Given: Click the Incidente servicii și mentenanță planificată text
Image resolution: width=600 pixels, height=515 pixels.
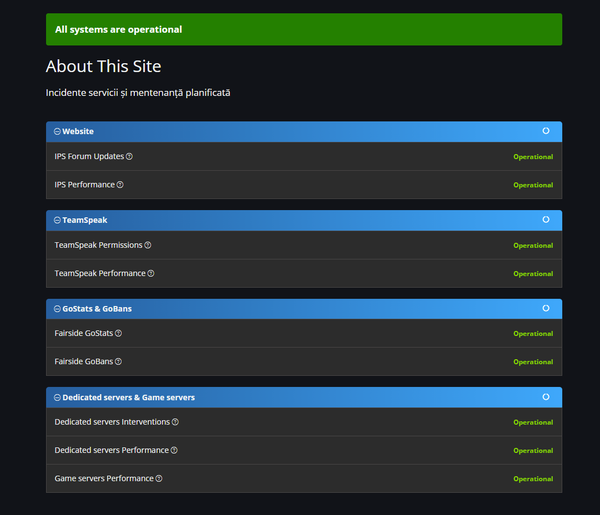Looking at the screenshot, I should 138,93.
